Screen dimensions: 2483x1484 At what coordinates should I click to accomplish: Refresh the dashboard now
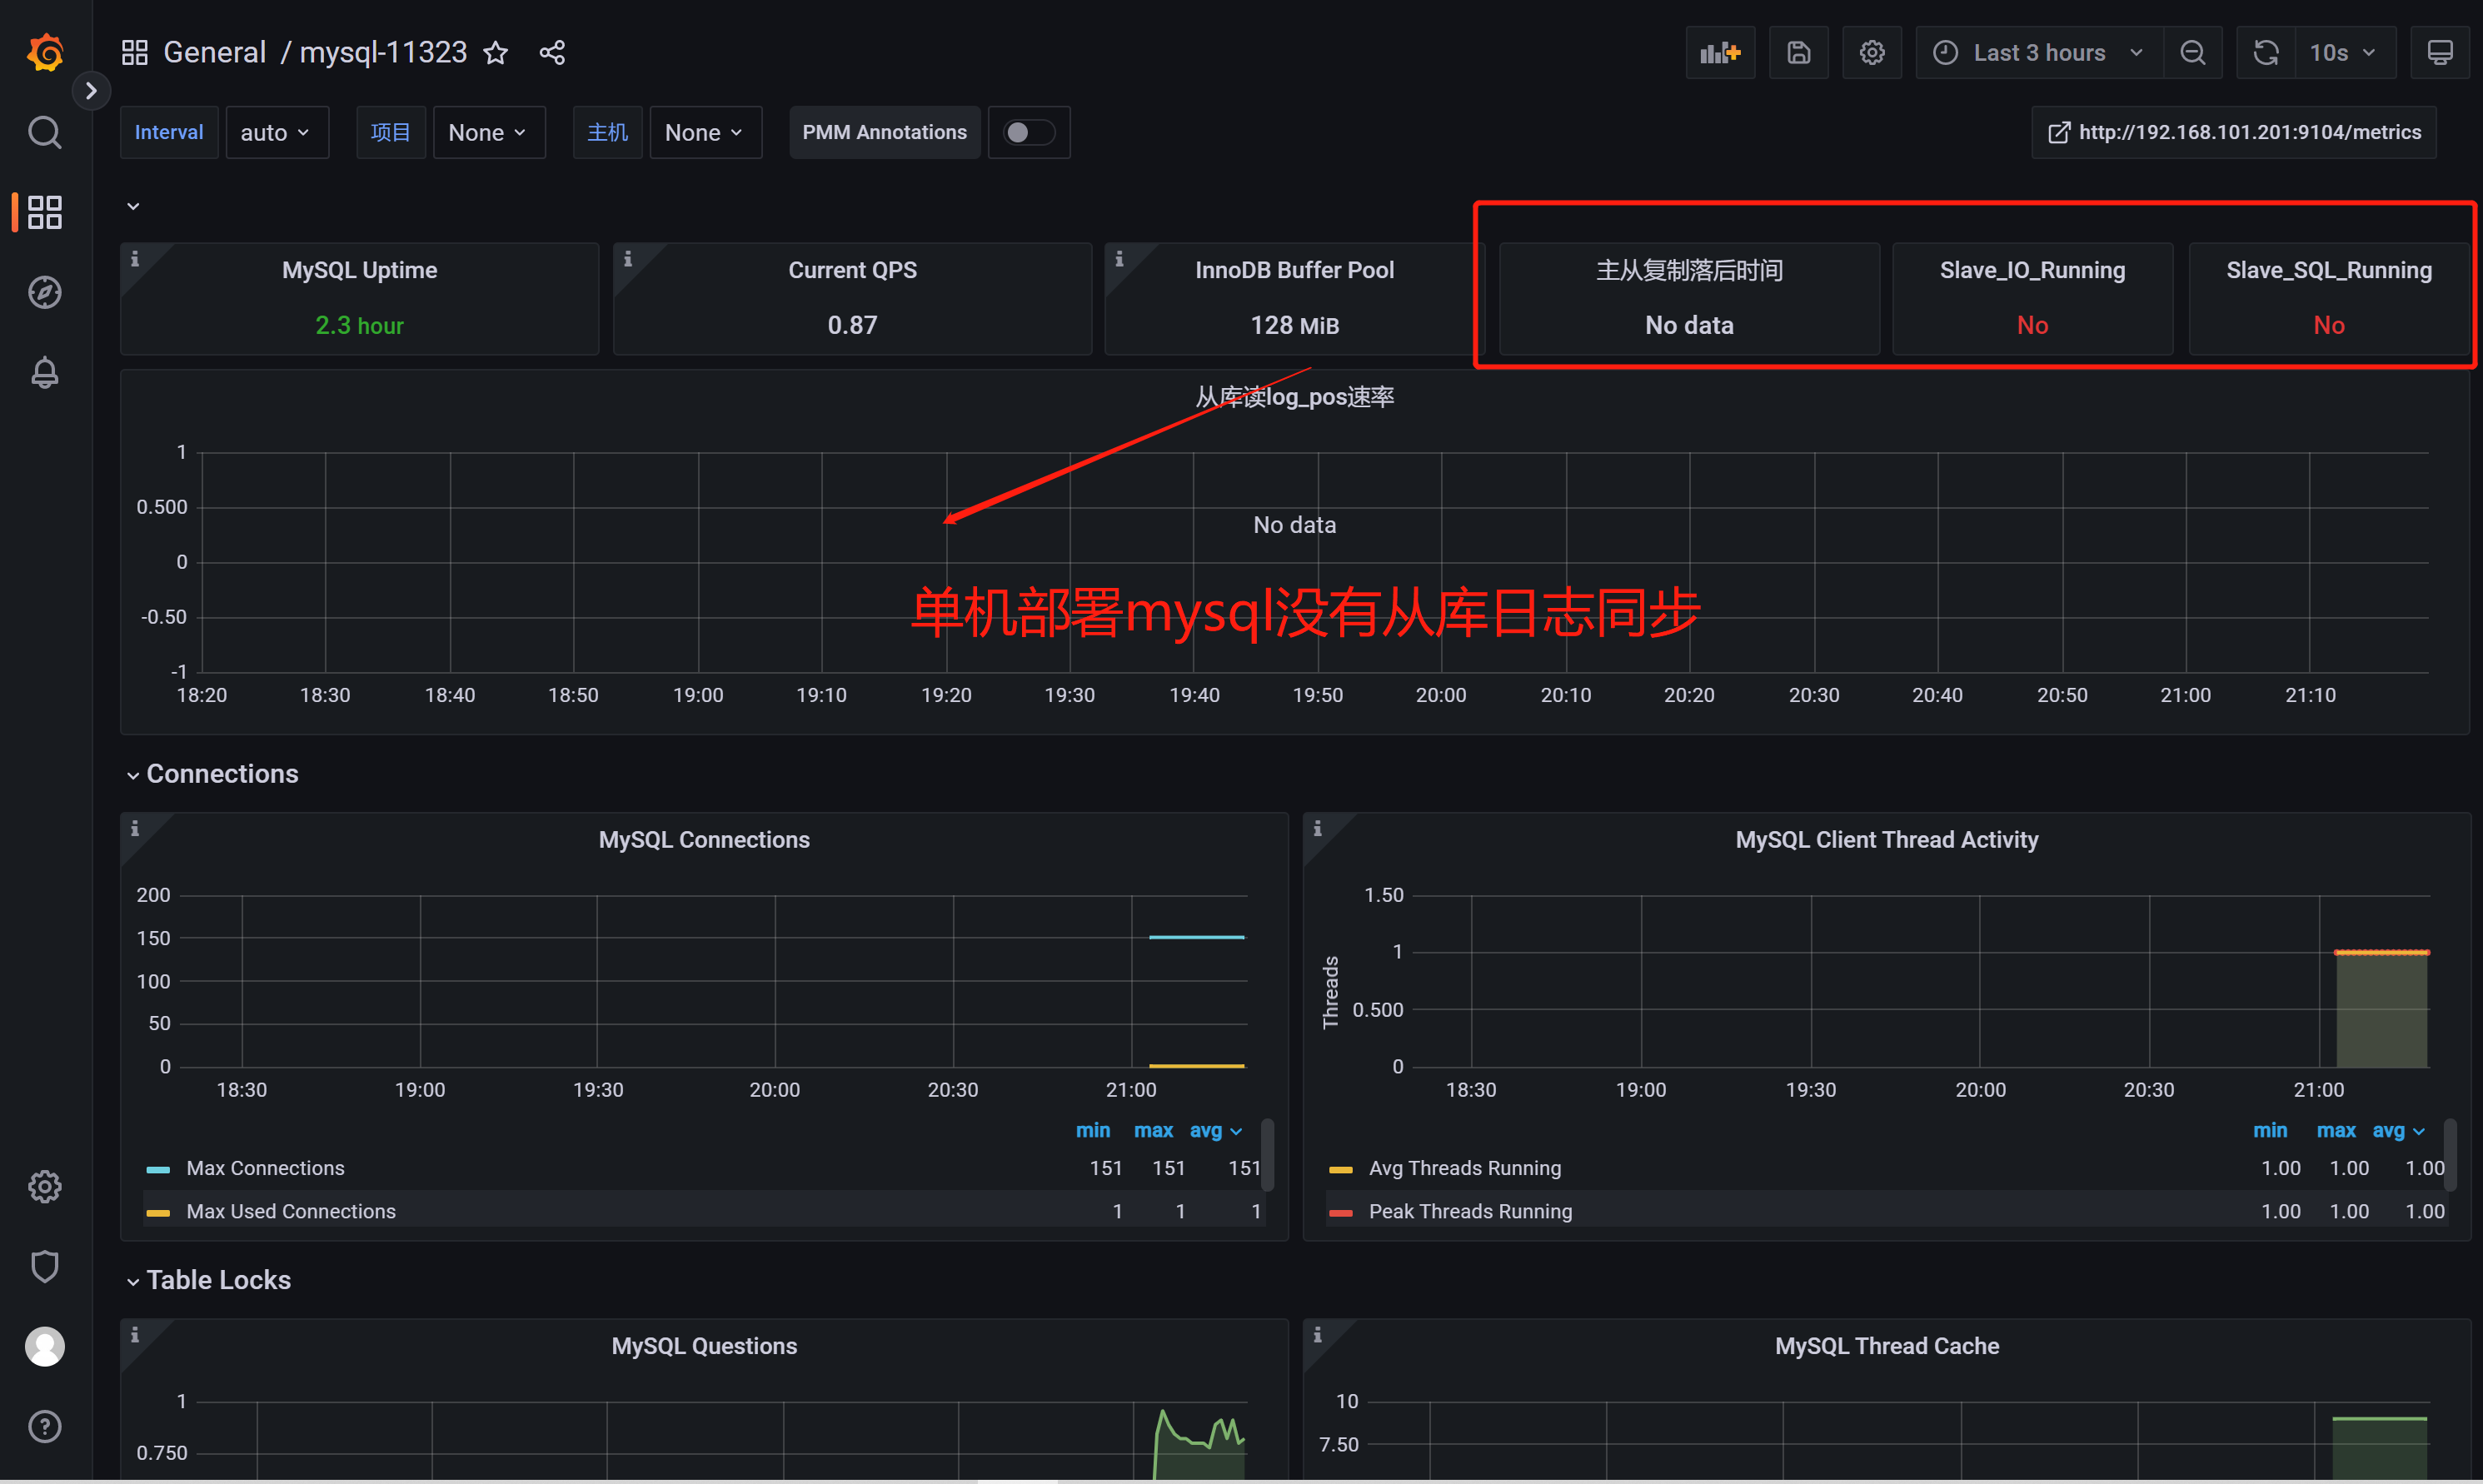coord(2266,52)
